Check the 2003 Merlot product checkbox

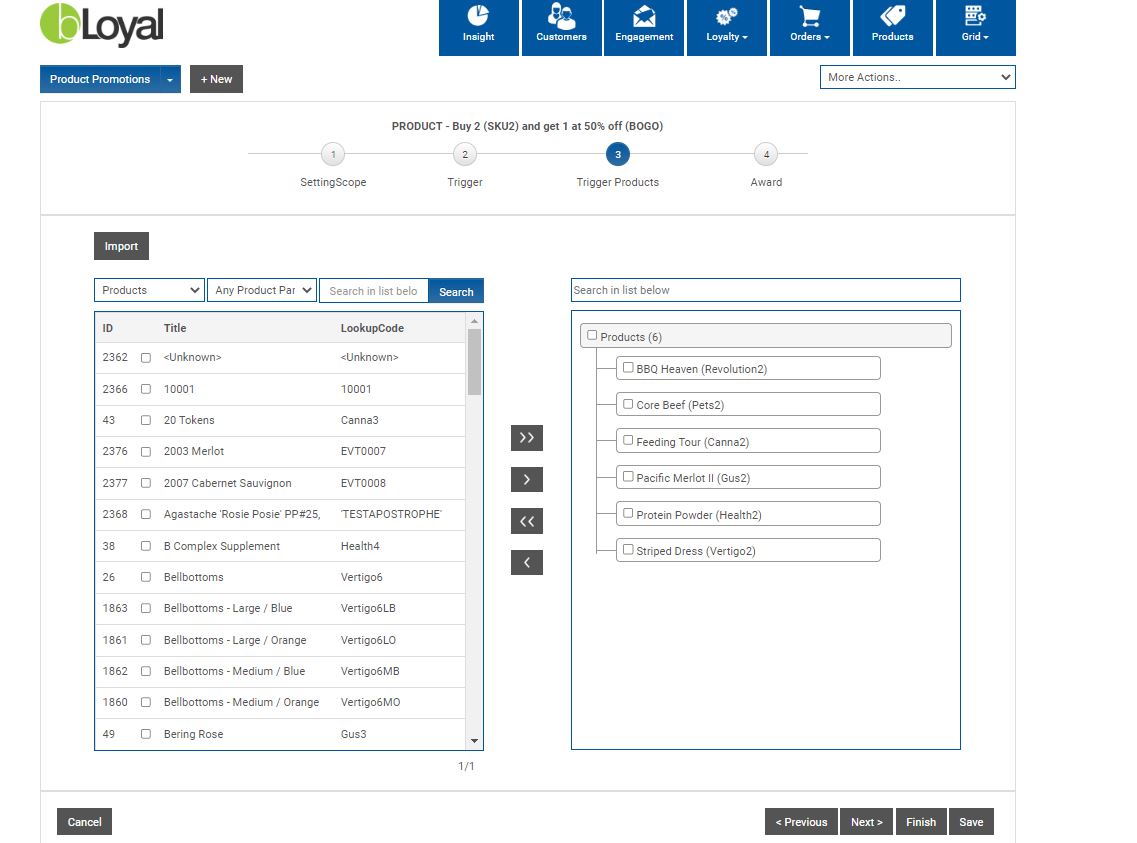146,451
